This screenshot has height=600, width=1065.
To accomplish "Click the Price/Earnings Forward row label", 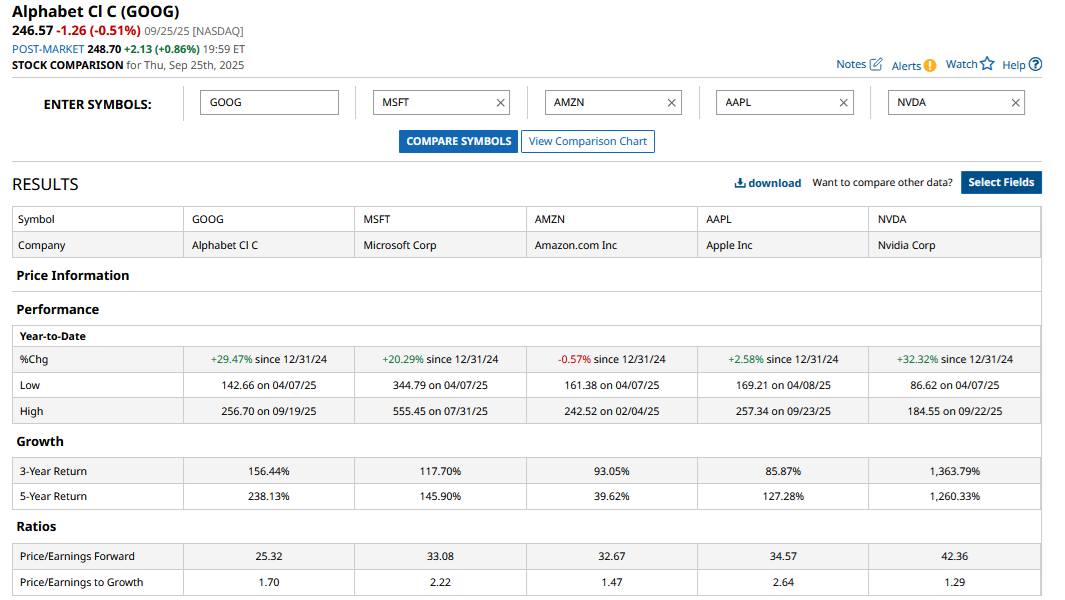I will pos(77,556).
